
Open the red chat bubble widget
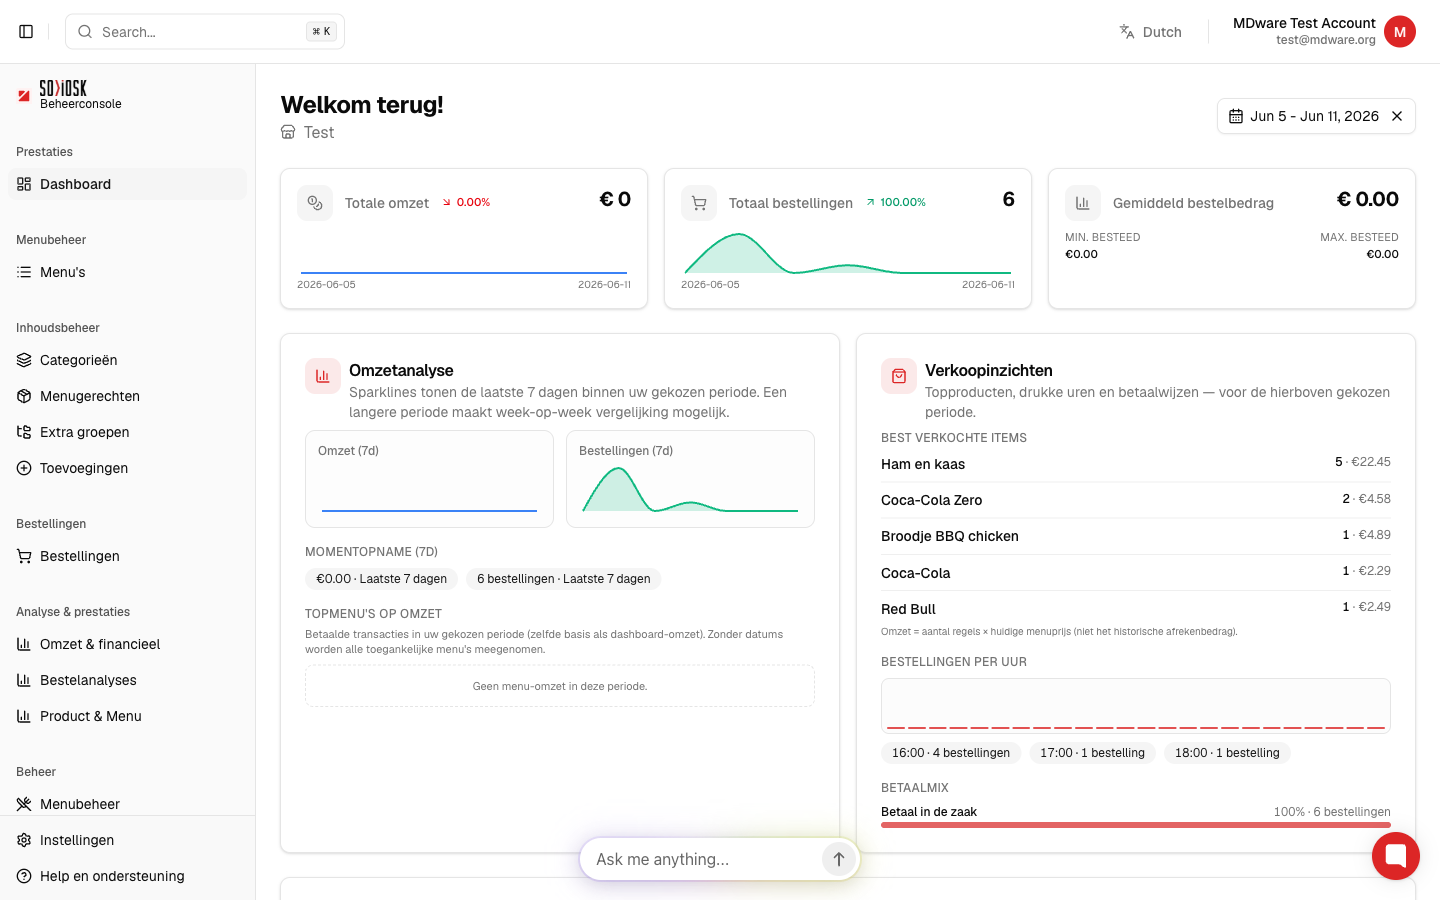click(1396, 856)
